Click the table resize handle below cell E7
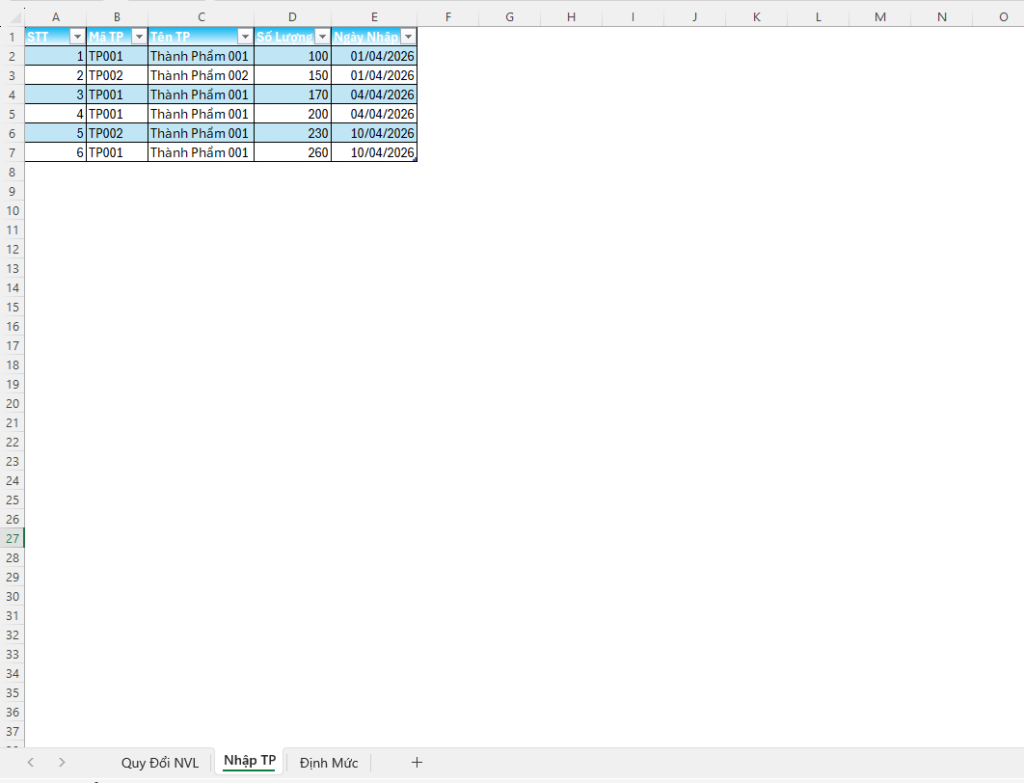 (415, 160)
